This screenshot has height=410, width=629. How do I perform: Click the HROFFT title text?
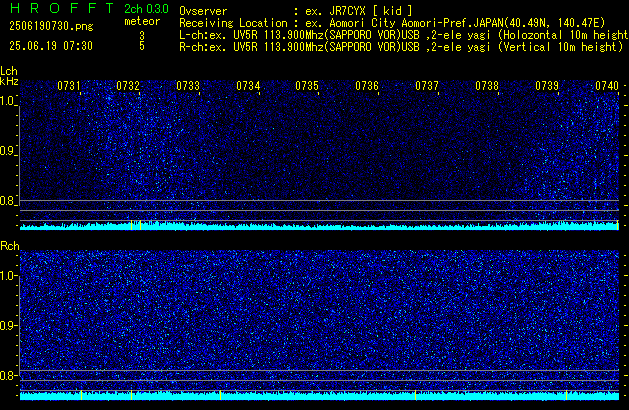(62, 8)
